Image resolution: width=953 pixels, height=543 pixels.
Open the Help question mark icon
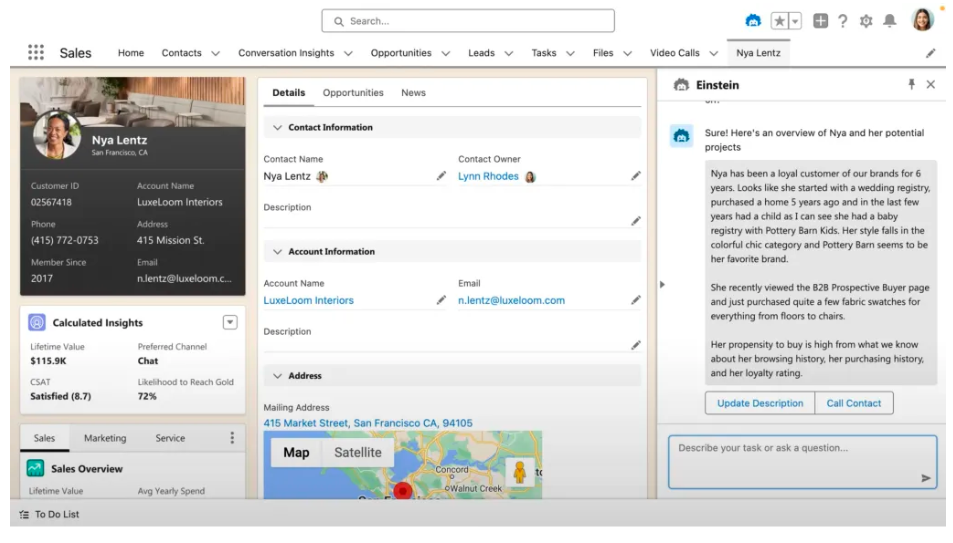[843, 21]
